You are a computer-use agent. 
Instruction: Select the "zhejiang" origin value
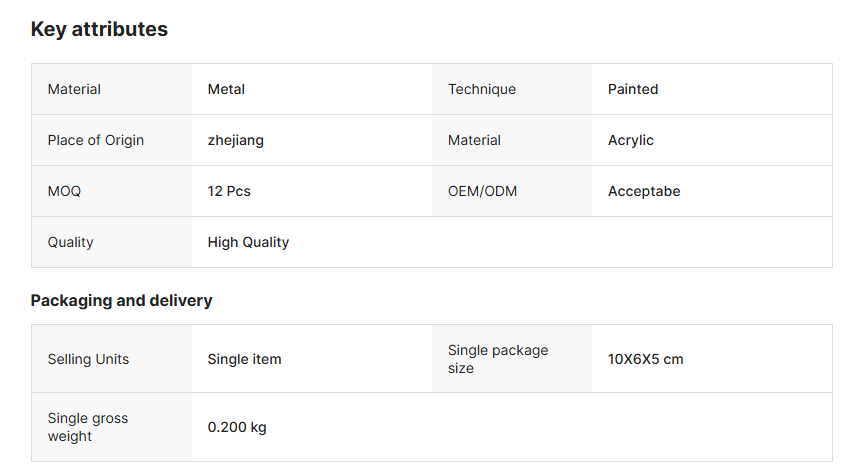236,140
